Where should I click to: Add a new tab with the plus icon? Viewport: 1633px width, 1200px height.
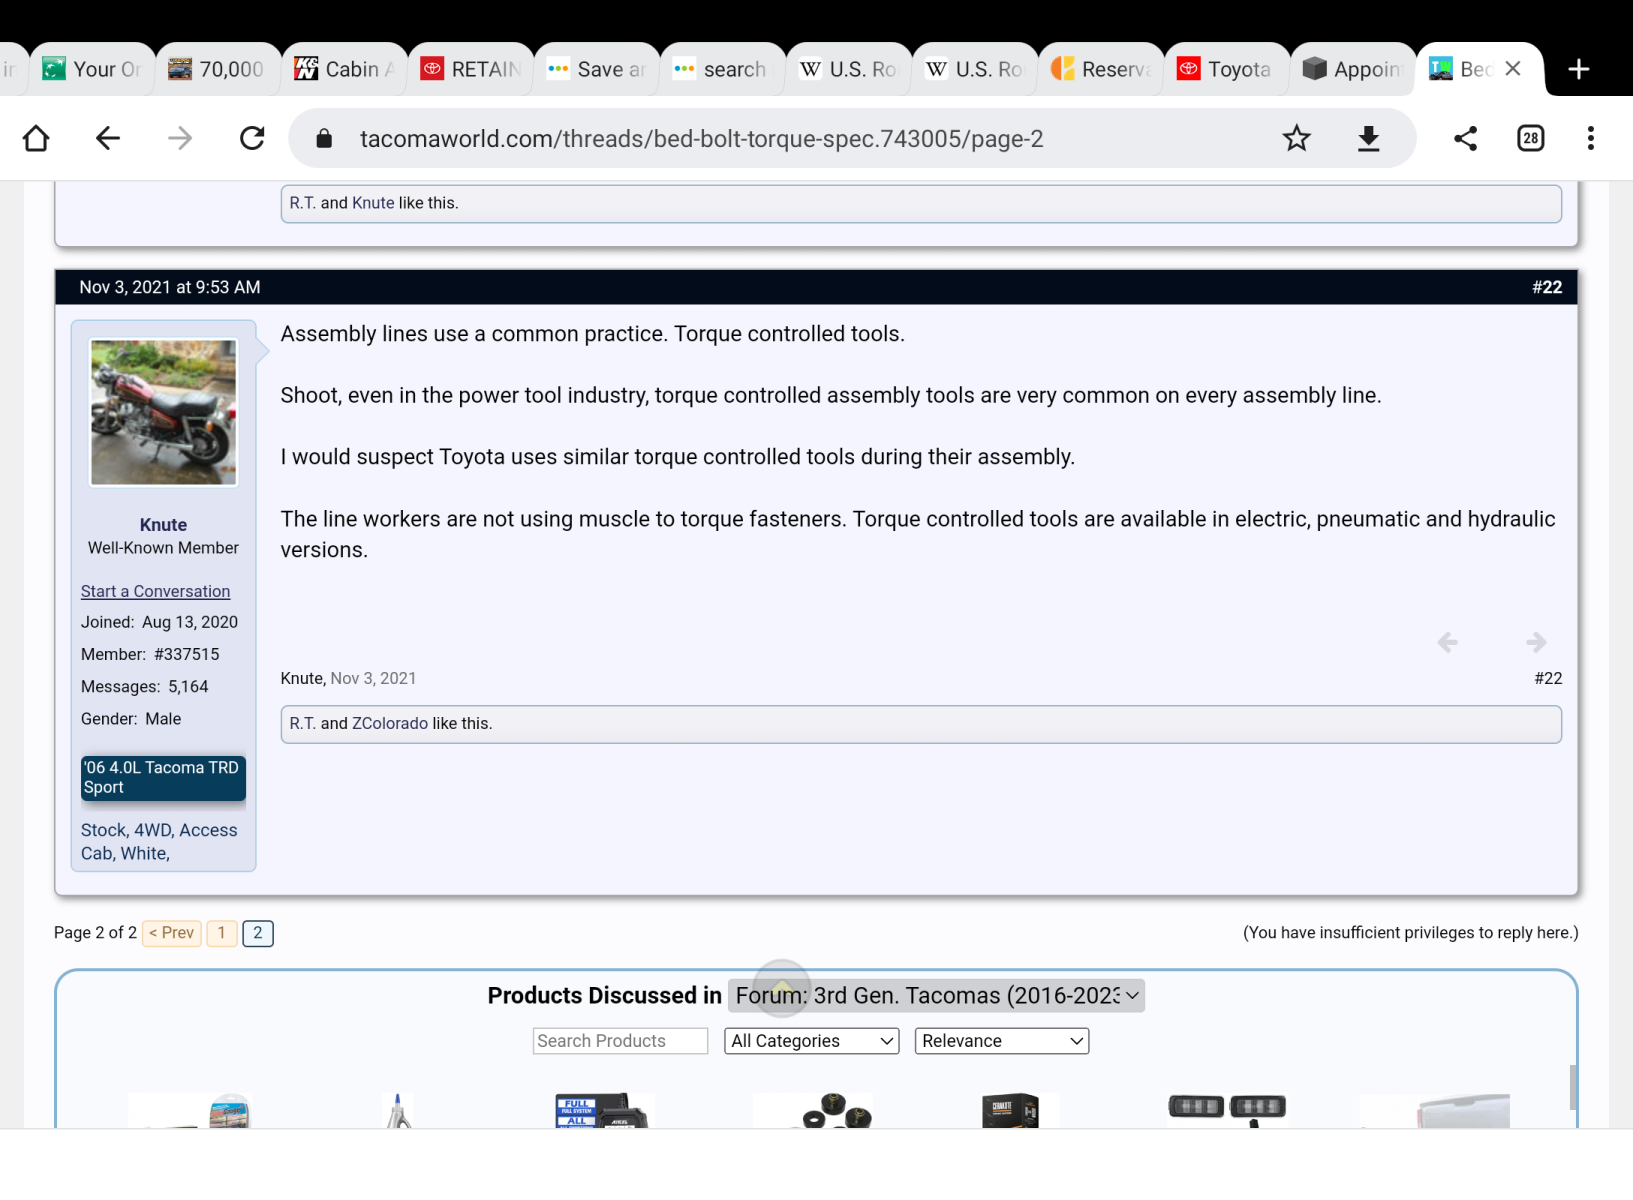1578,69
